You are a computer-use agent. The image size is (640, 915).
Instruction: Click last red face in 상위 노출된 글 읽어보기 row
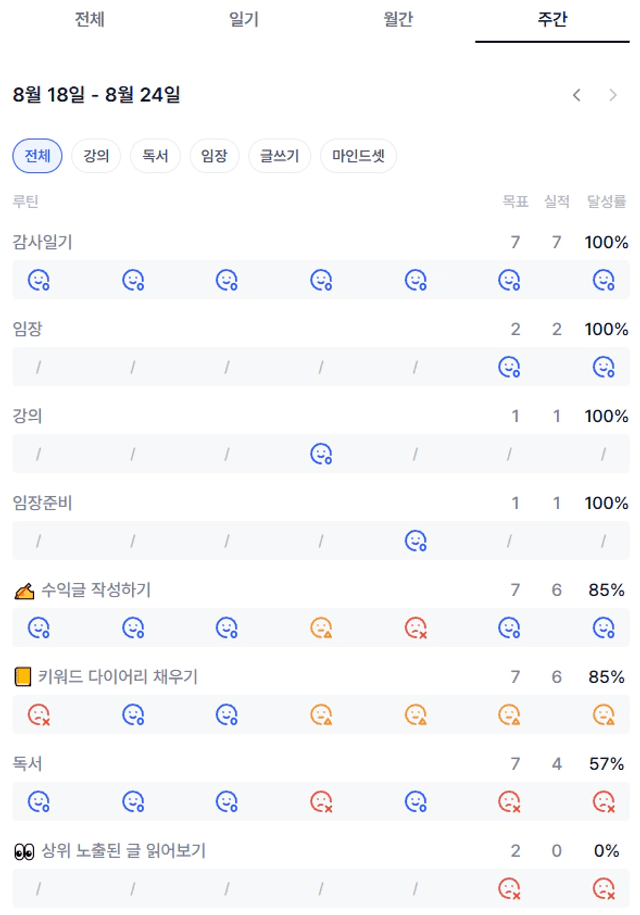(604, 889)
